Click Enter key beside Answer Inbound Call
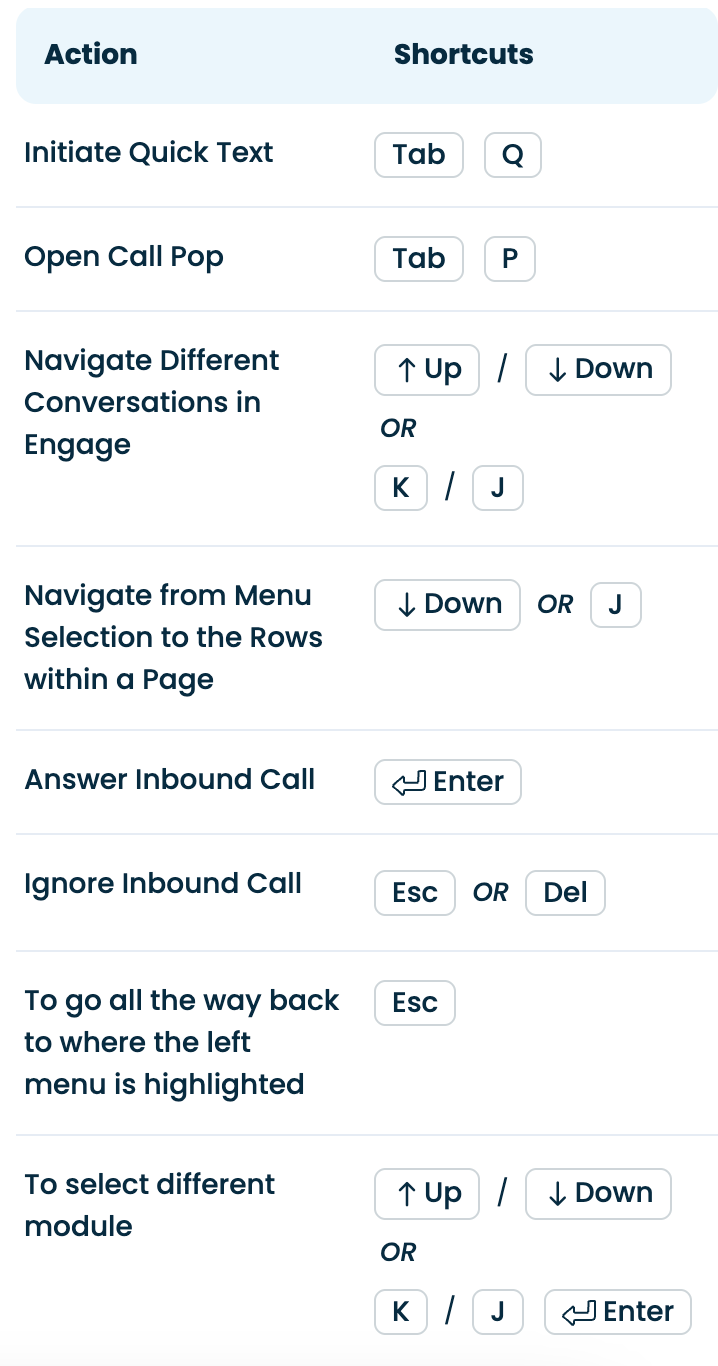 (448, 782)
